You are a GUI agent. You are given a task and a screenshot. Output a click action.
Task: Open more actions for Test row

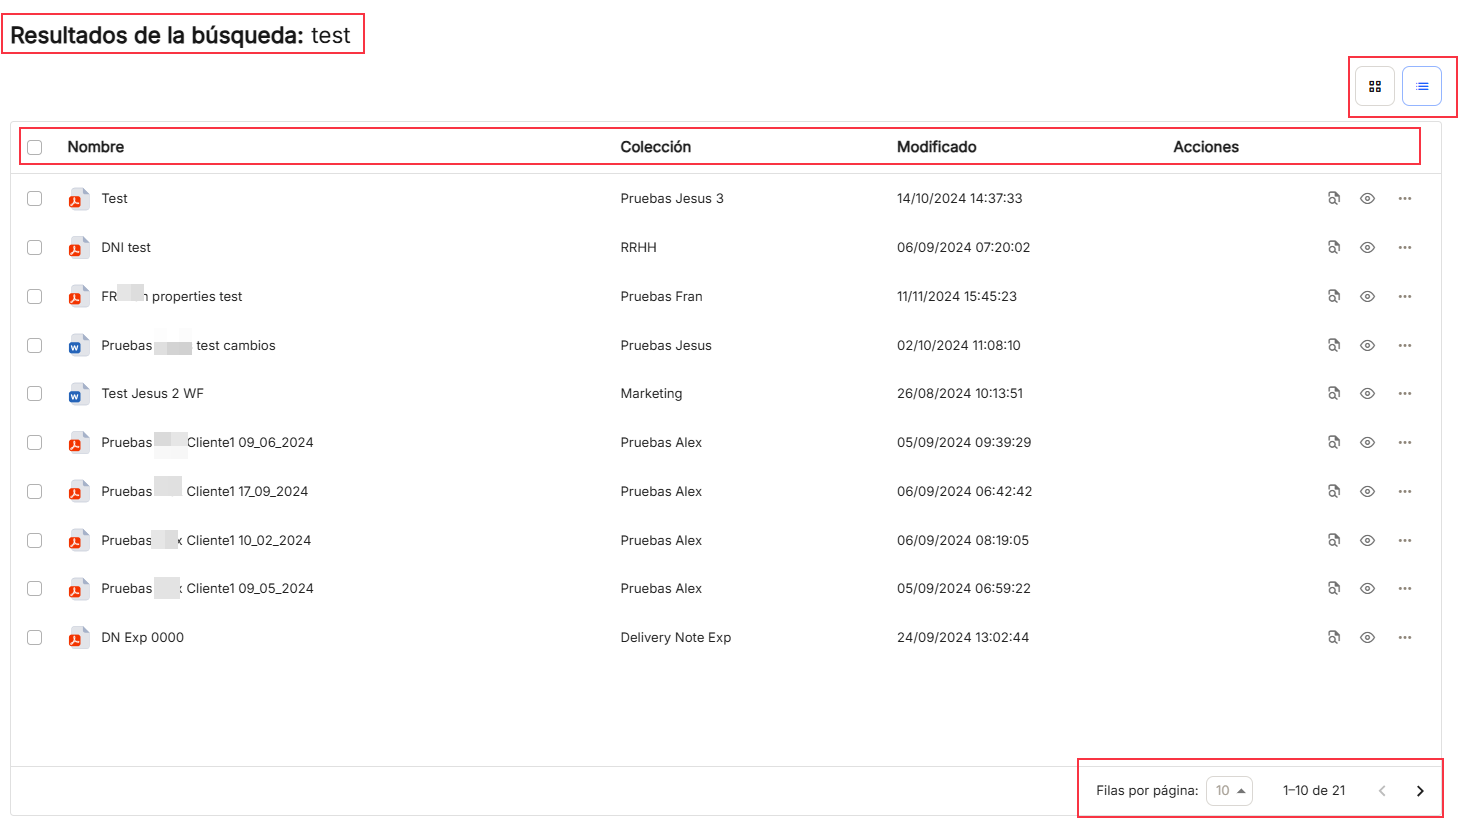pyautogui.click(x=1405, y=198)
